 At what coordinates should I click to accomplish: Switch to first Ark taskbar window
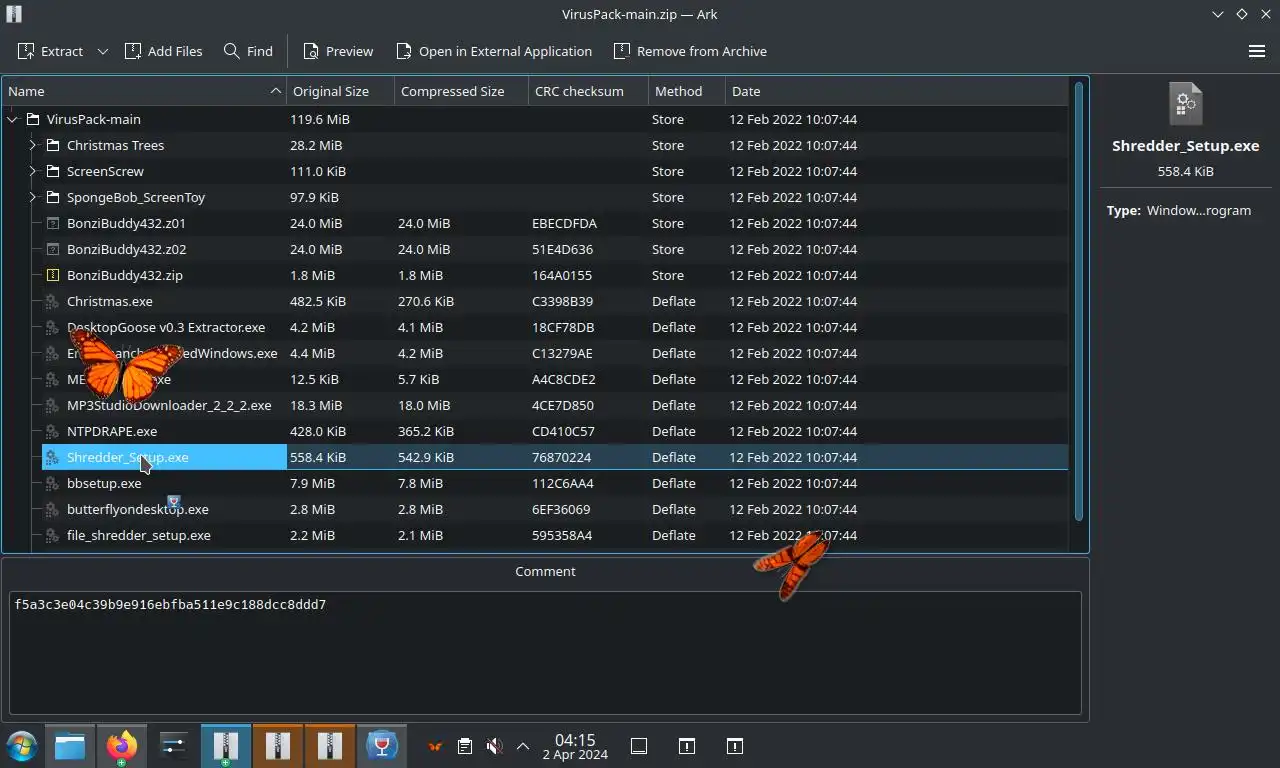click(226, 746)
